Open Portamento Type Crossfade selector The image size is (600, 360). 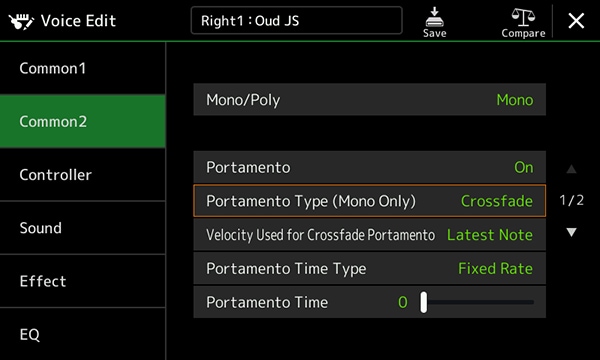[x=369, y=201]
